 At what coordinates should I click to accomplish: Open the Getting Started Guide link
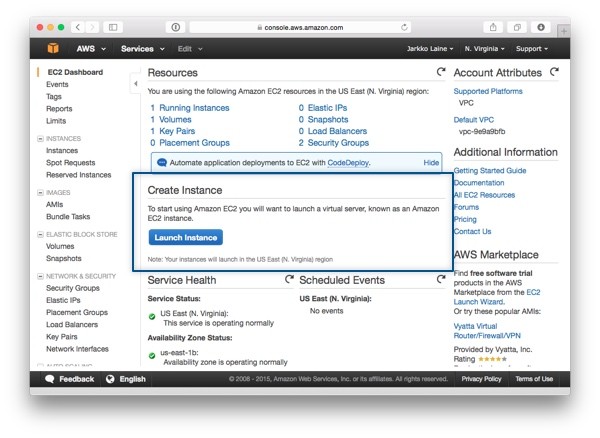coord(490,171)
